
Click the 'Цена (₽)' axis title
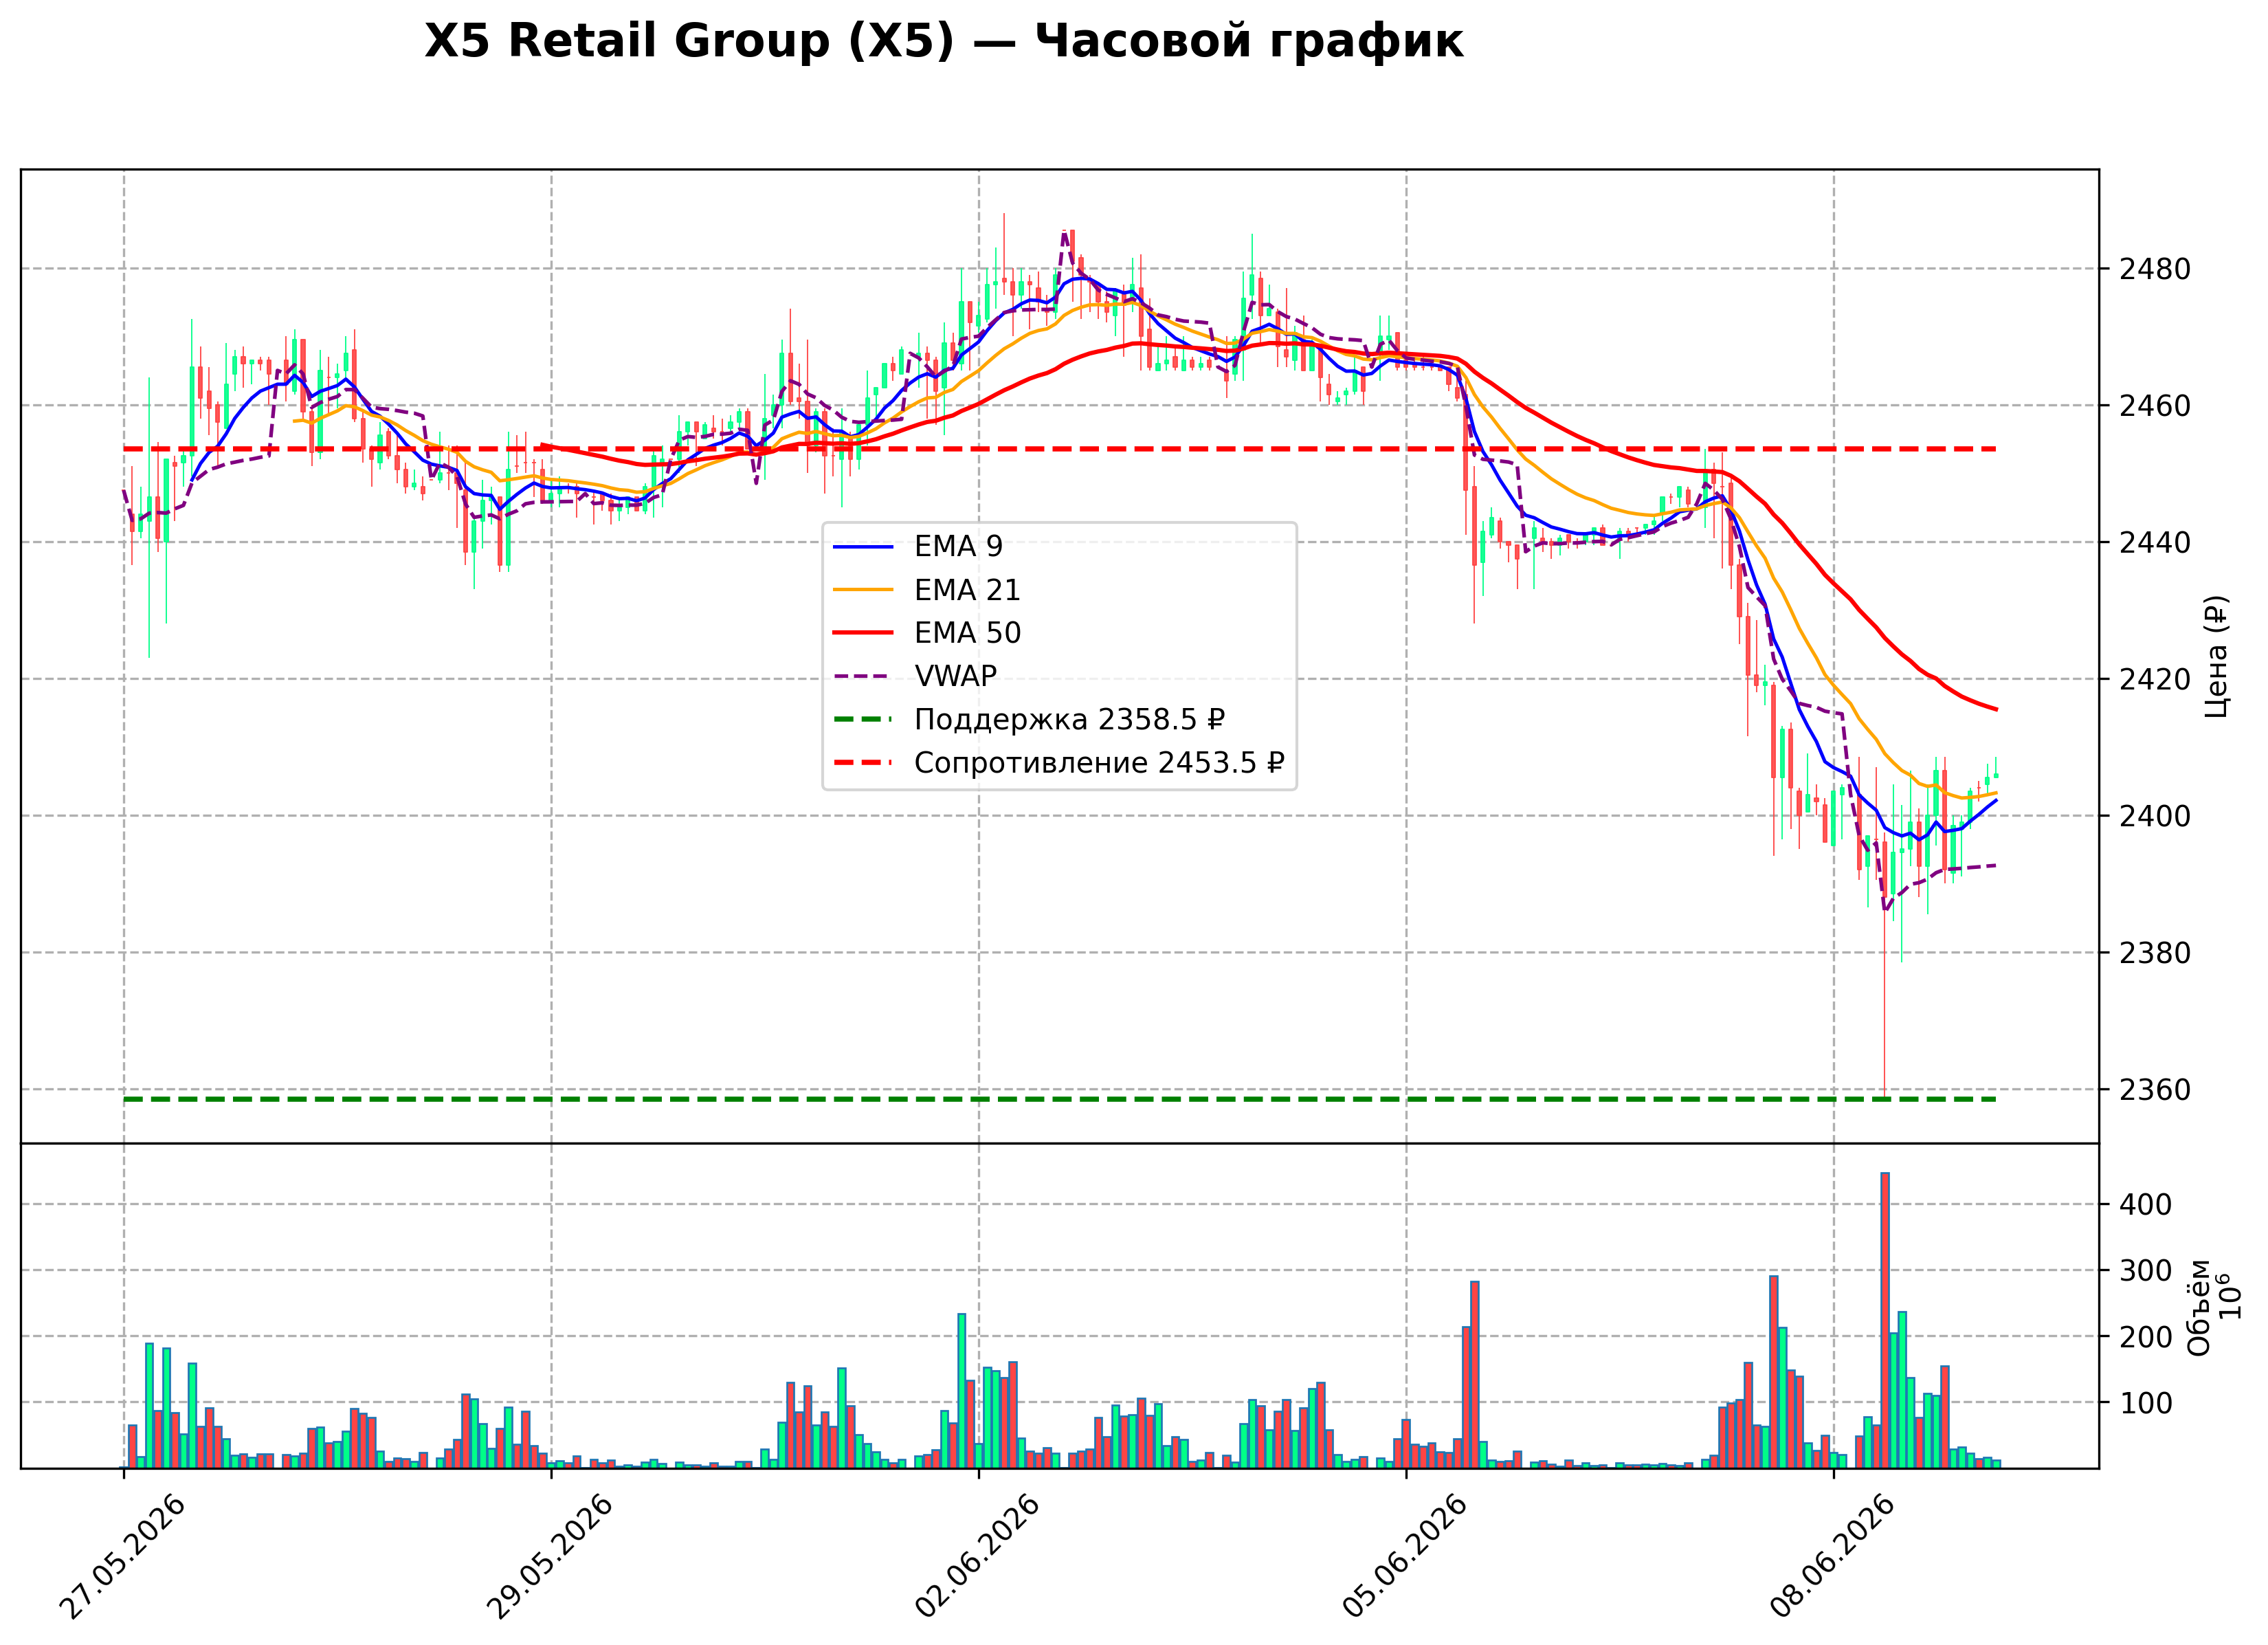[x=2217, y=656]
